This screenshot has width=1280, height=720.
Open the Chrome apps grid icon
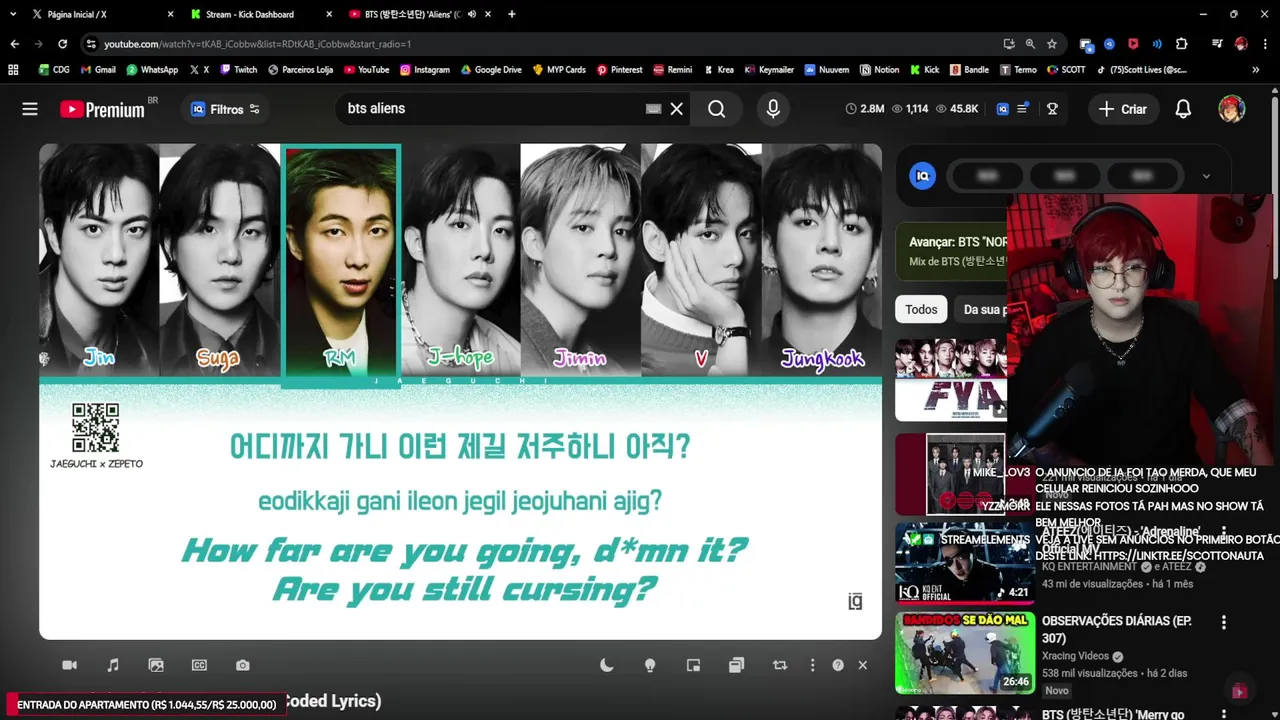pos(13,70)
